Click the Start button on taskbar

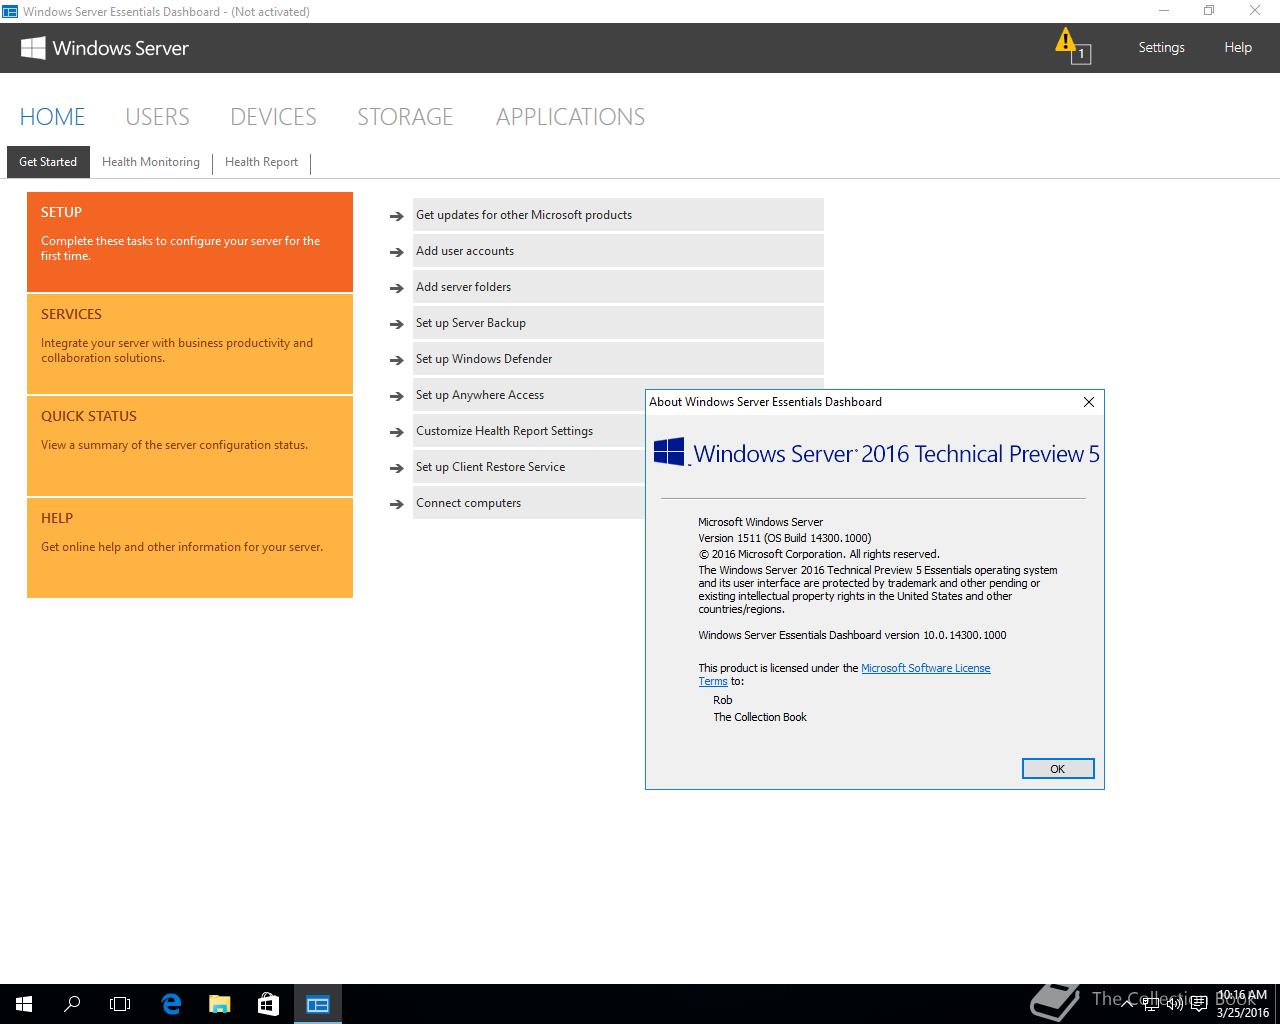[24, 1004]
